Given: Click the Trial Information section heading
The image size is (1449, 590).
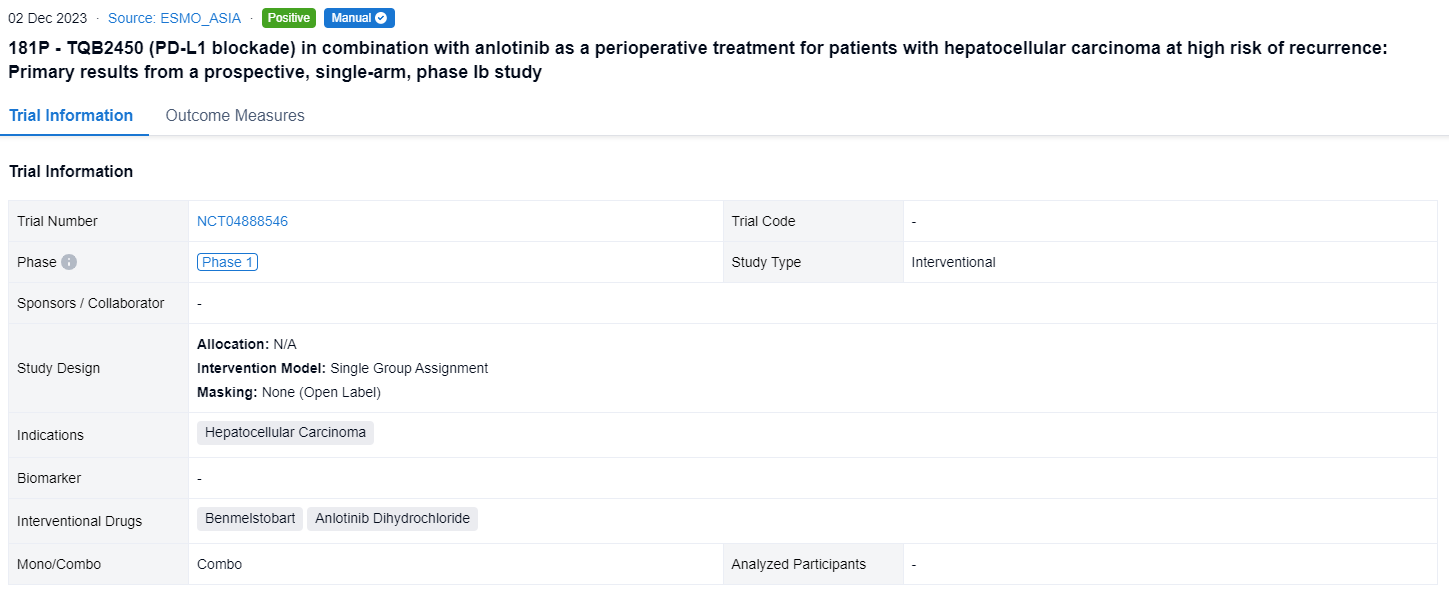Looking at the screenshot, I should [x=71, y=172].
